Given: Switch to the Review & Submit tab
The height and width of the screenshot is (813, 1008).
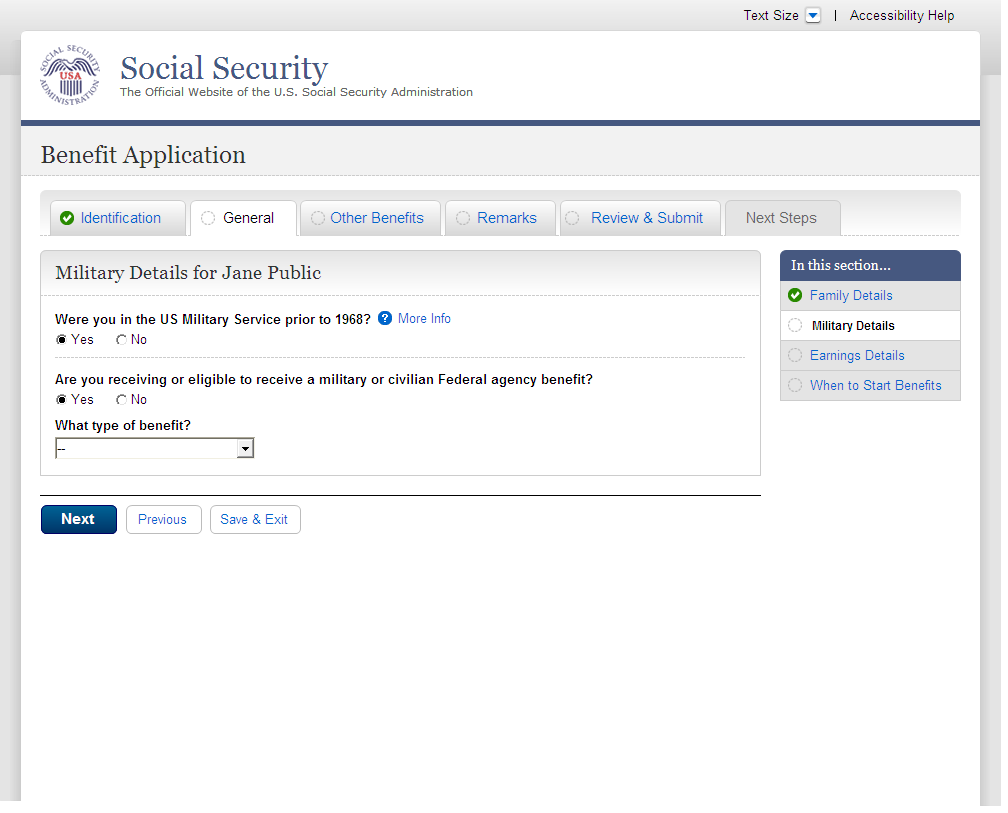Looking at the screenshot, I should (x=646, y=218).
